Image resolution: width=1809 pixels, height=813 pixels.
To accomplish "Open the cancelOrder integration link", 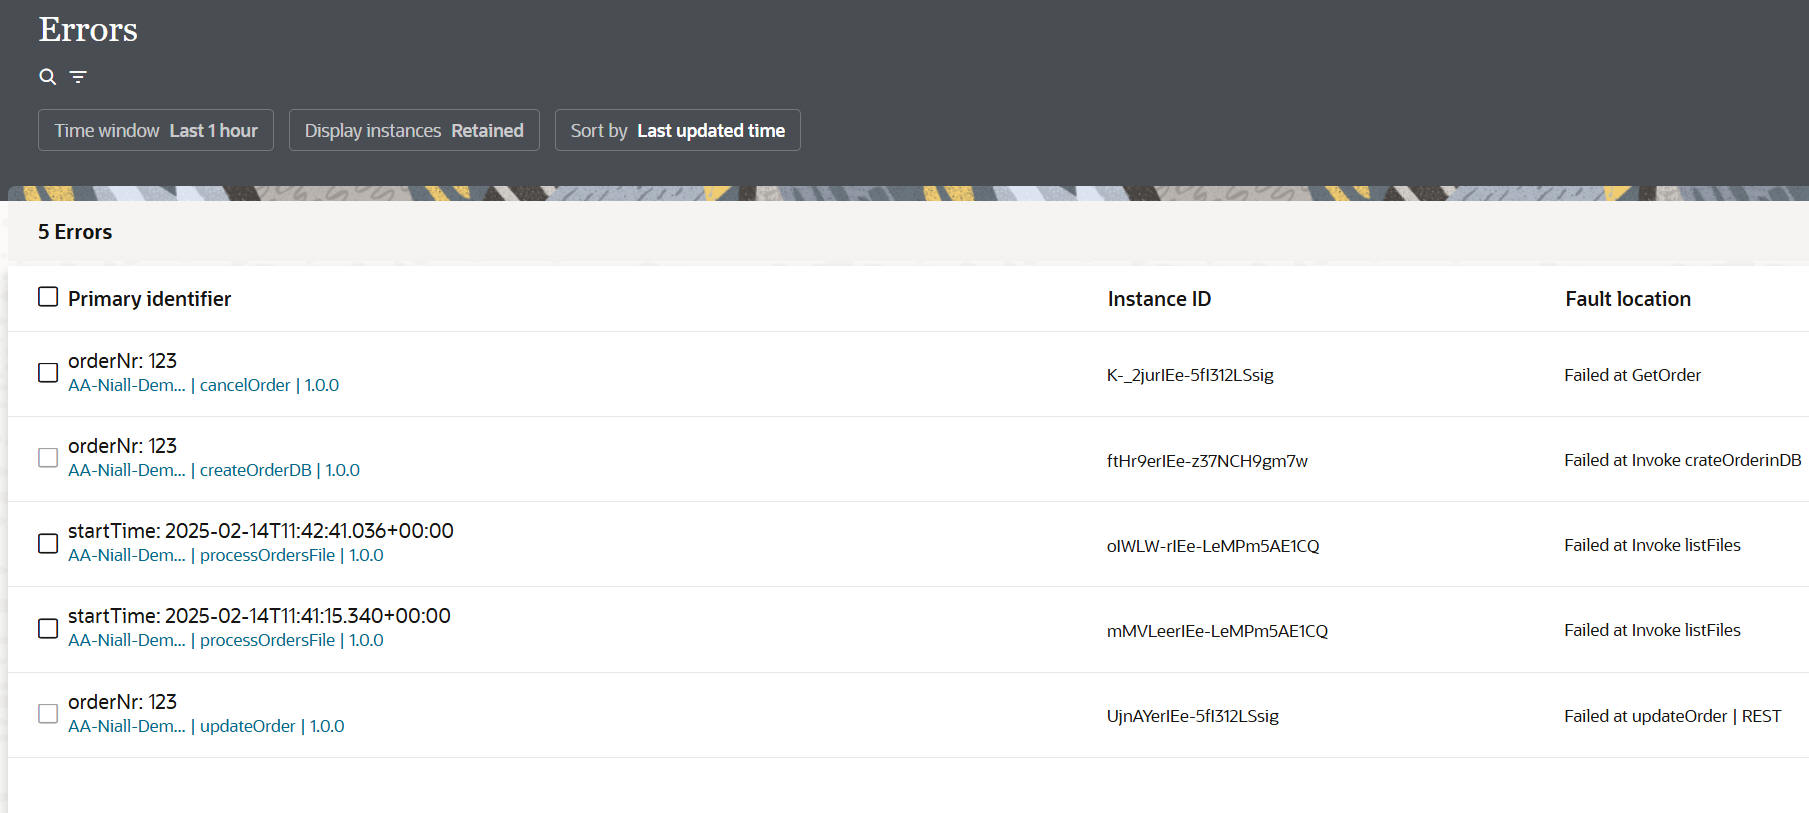I will click(x=245, y=385).
